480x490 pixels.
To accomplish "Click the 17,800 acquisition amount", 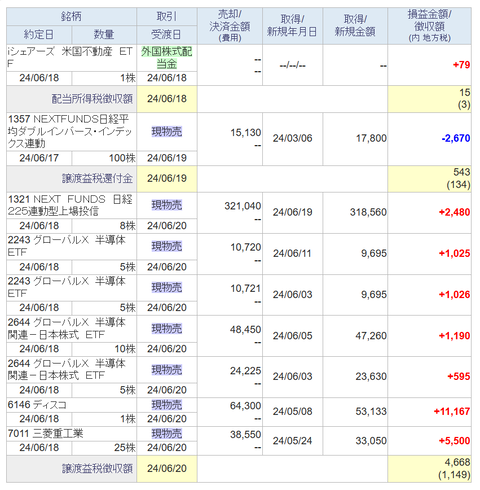I will tap(371, 138).
